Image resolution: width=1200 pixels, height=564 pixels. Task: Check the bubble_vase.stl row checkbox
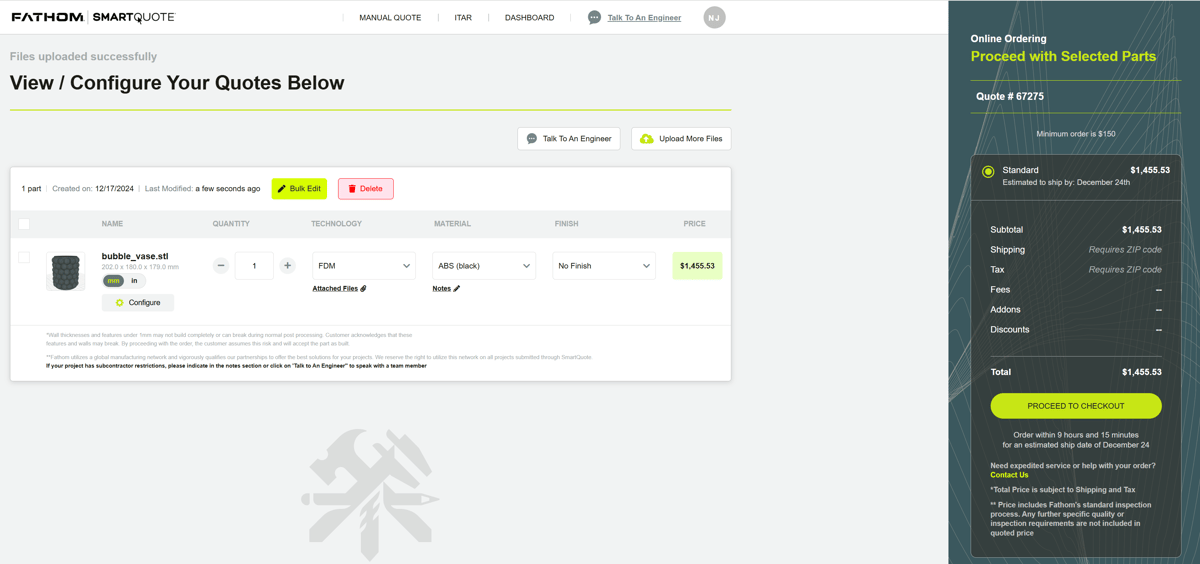pos(24,257)
